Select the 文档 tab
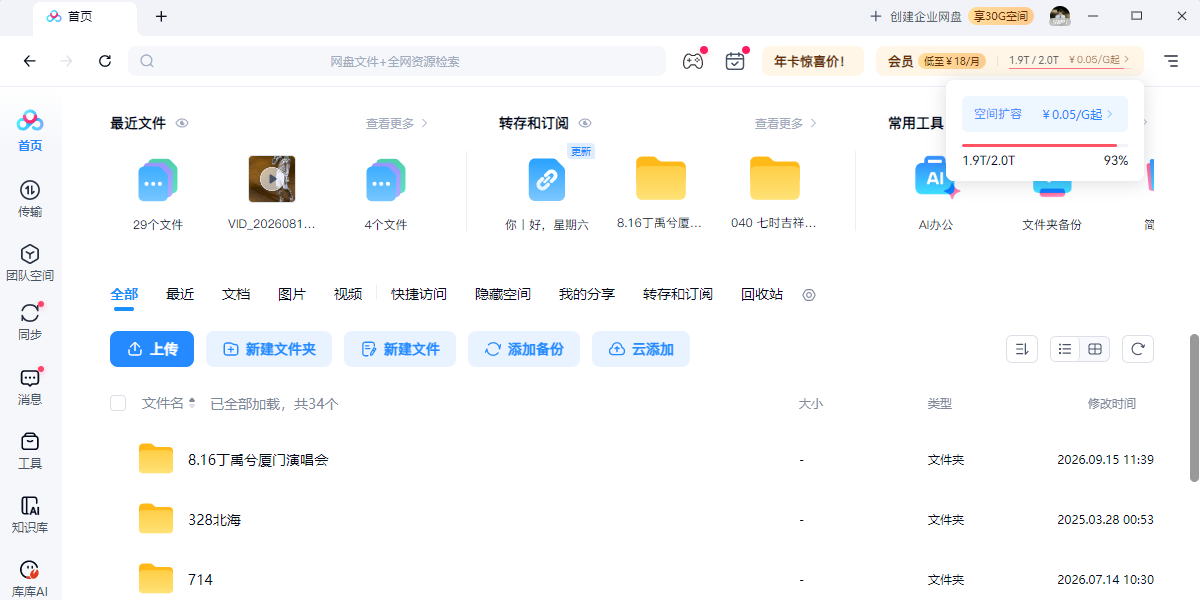1200x600 pixels. click(236, 294)
